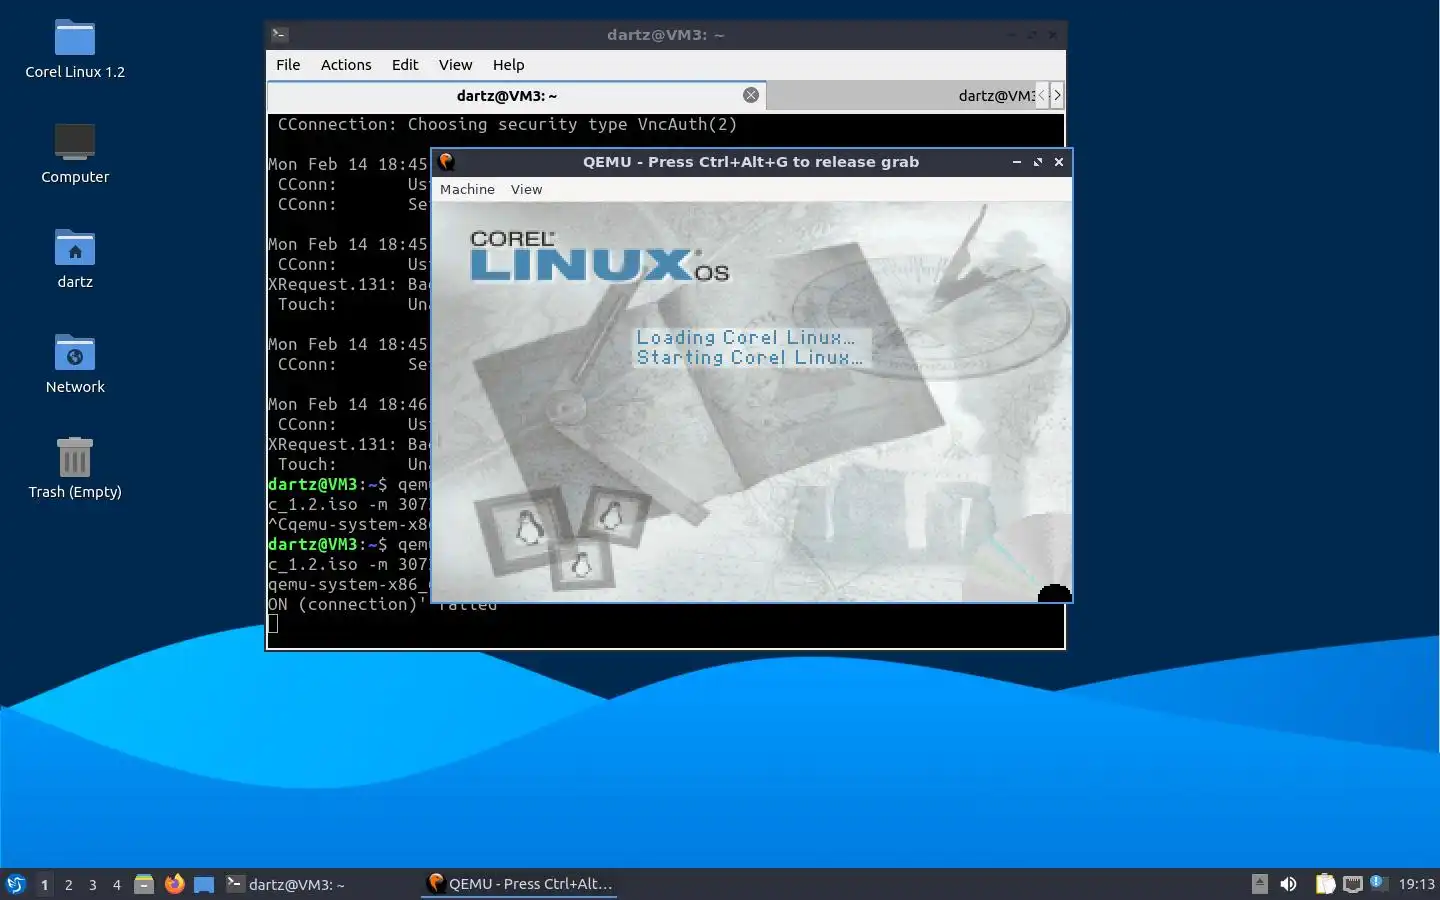Viewport: 1440px width, 900px height.
Task: Click the terminal window title bar icon
Action: click(x=280, y=35)
